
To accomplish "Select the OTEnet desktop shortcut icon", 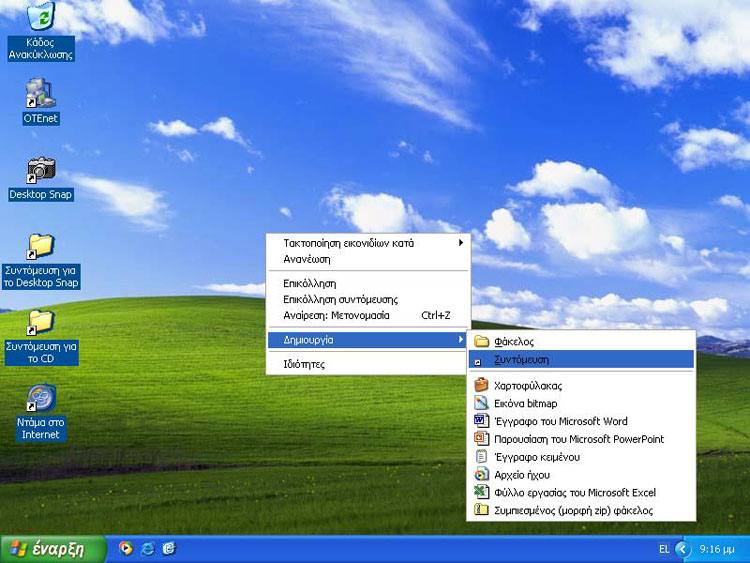I will [x=41, y=93].
